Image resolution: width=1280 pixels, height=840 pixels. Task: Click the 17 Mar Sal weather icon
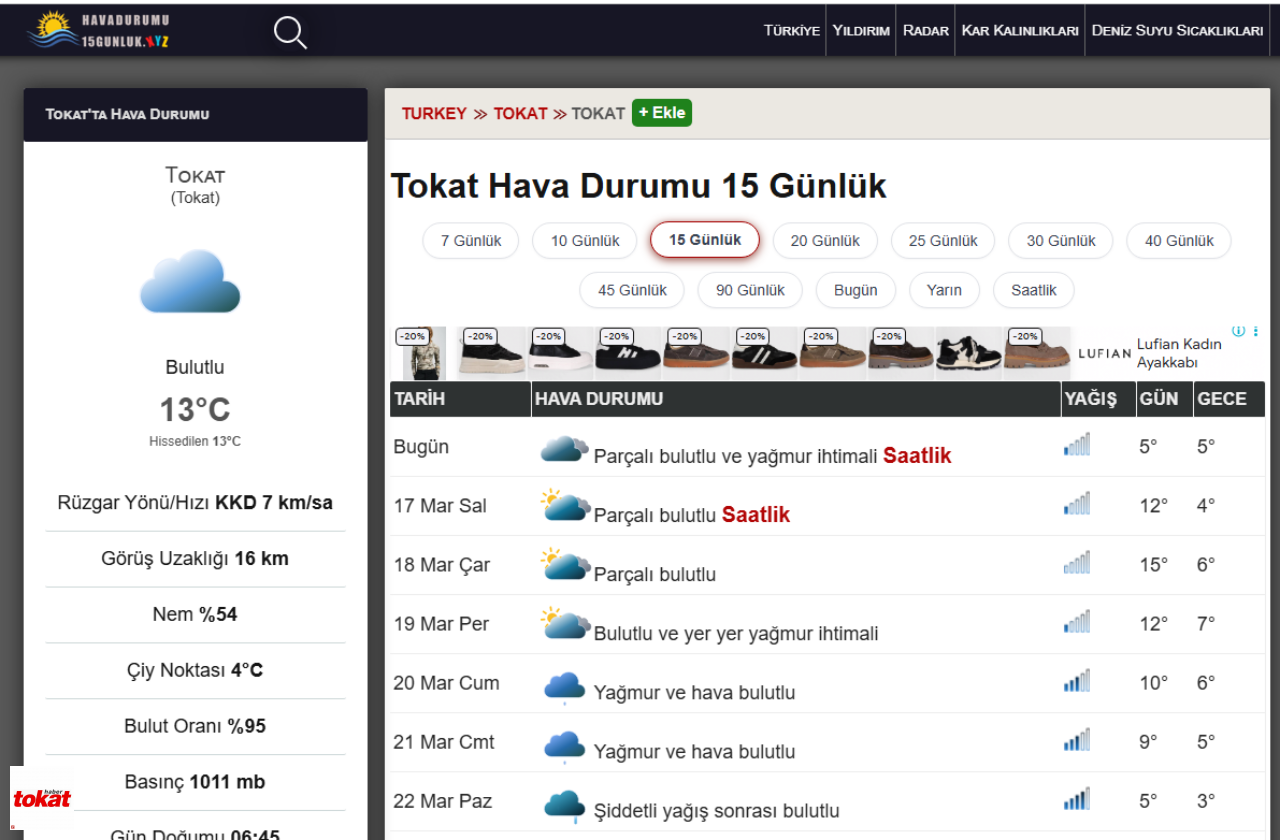point(564,506)
